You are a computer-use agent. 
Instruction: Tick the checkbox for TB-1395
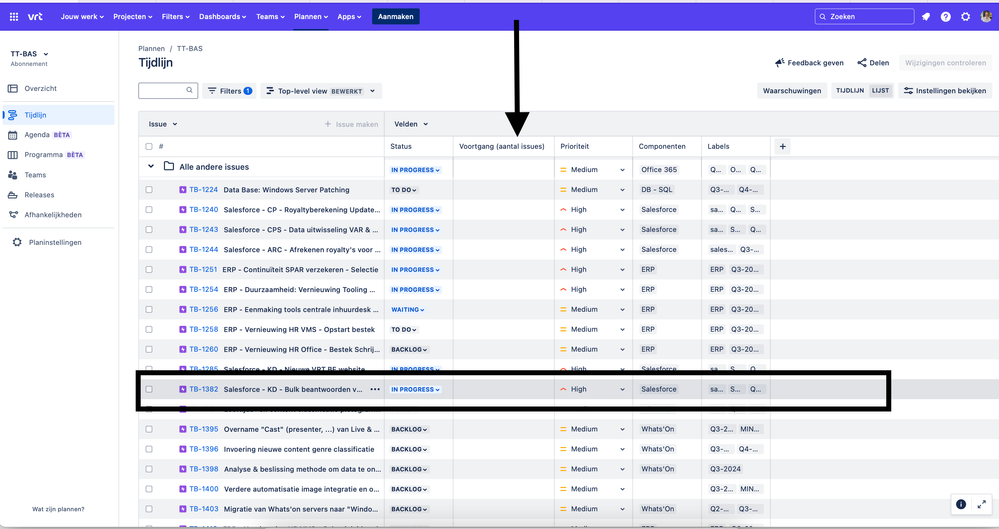click(149, 430)
